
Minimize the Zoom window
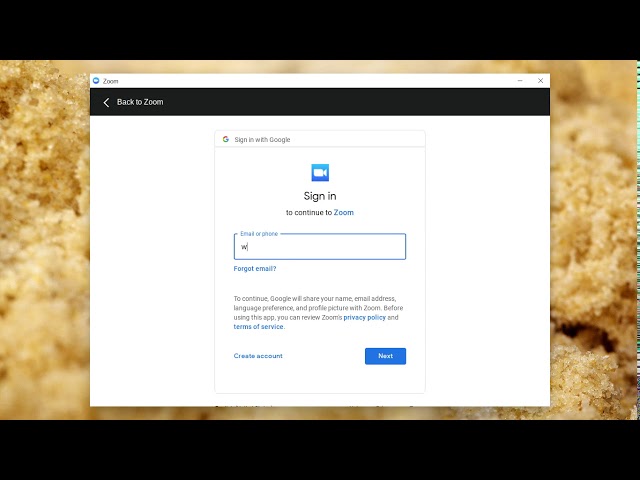pos(520,81)
